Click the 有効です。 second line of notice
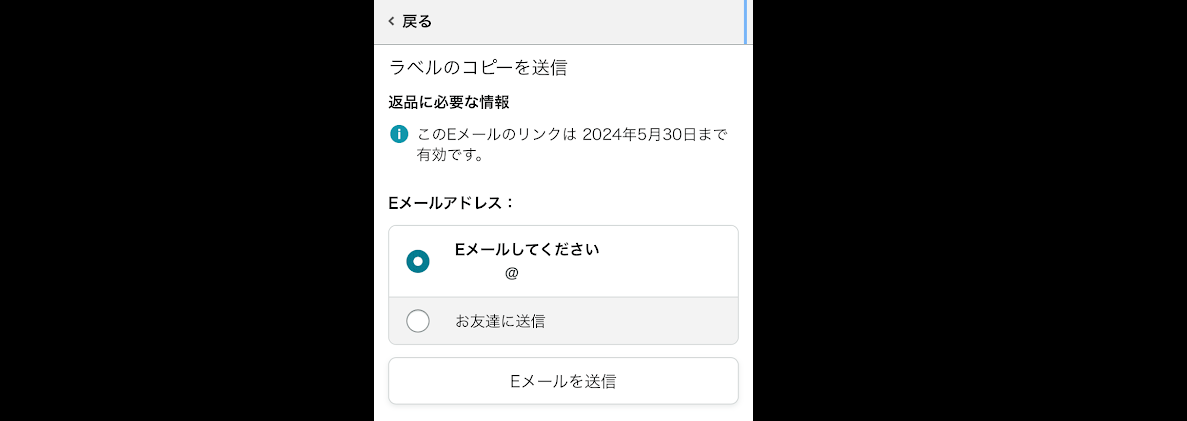 tap(450, 157)
